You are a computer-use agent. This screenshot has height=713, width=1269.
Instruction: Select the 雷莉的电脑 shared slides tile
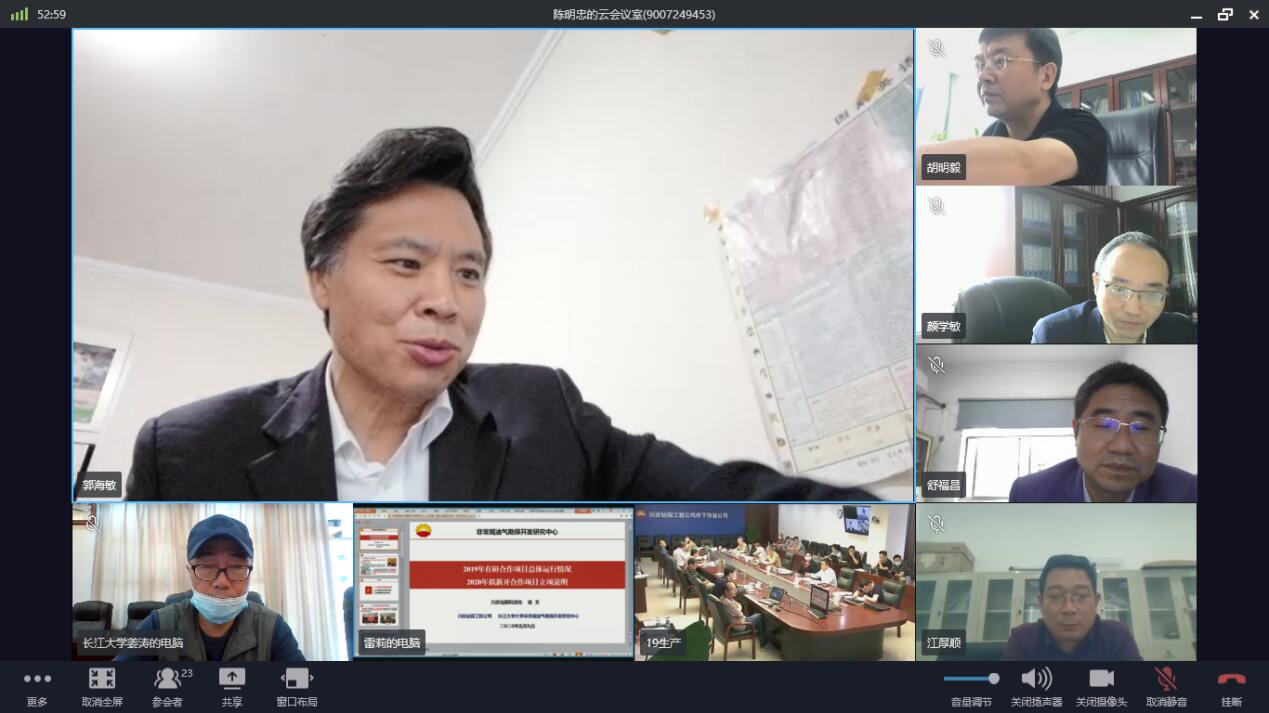494,580
